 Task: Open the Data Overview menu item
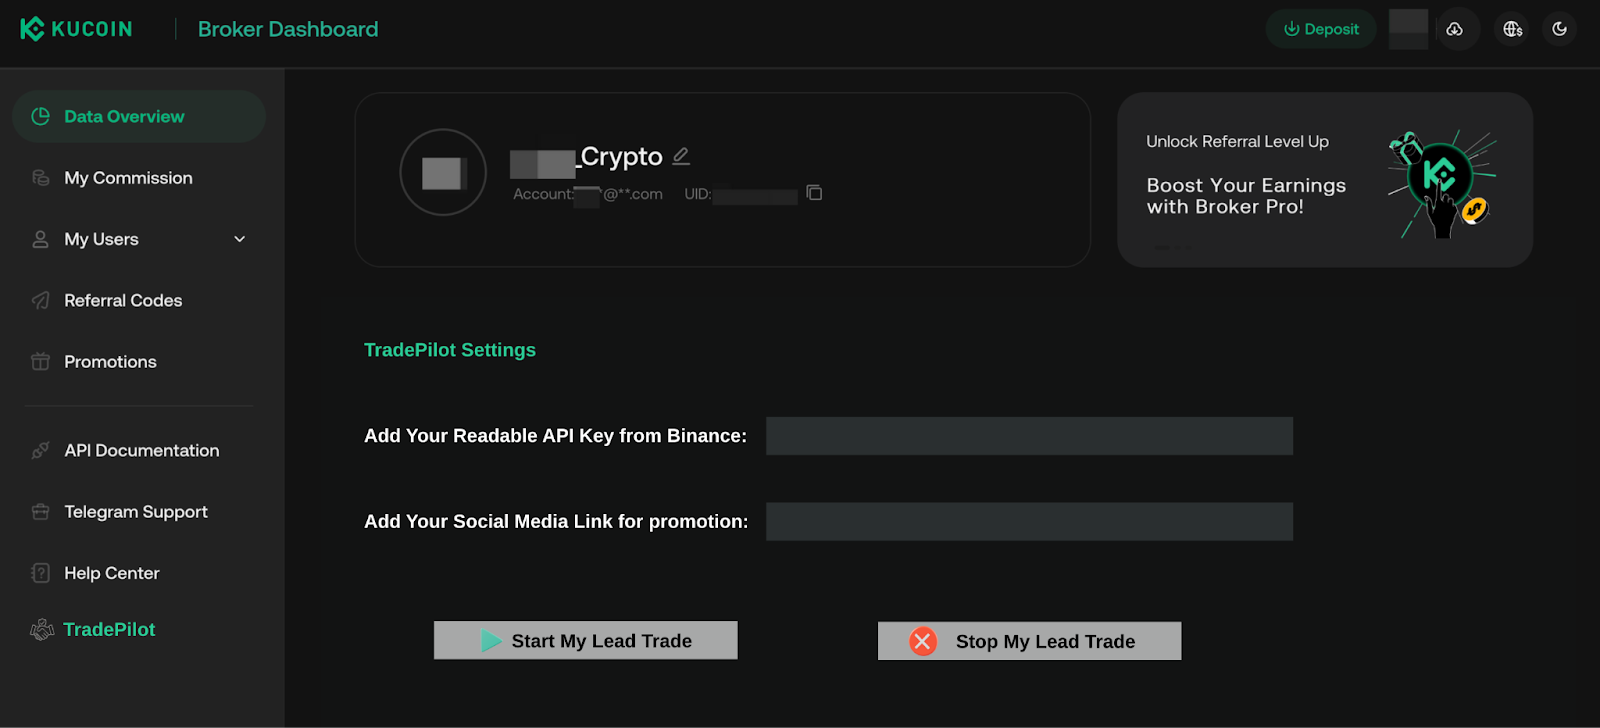[124, 117]
